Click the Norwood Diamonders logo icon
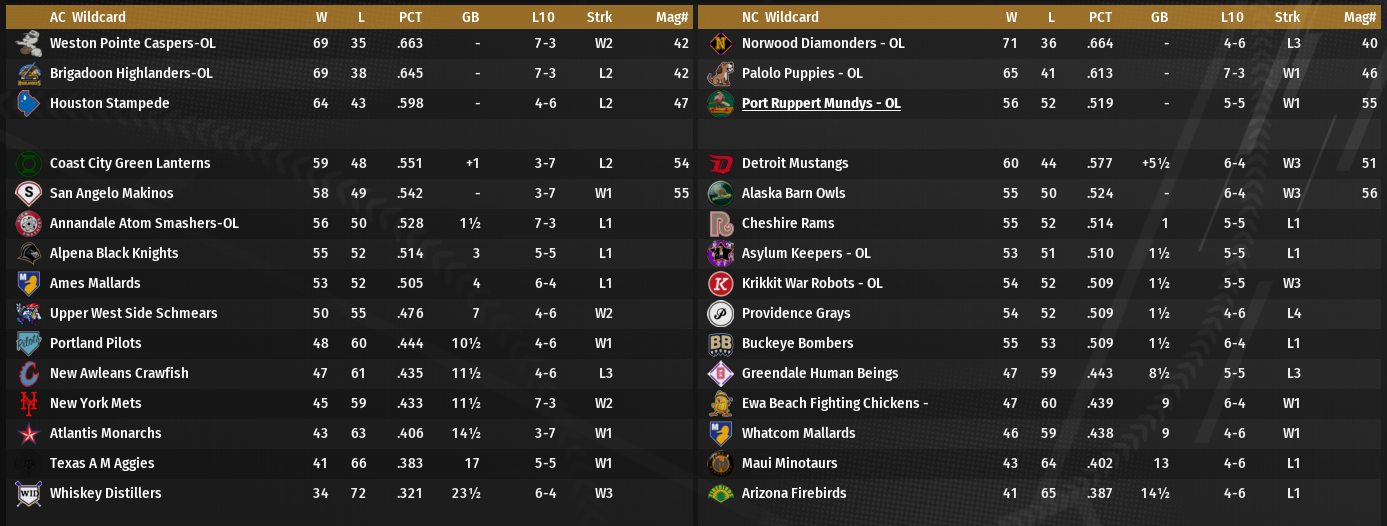The image size is (1387, 526). 720,43
